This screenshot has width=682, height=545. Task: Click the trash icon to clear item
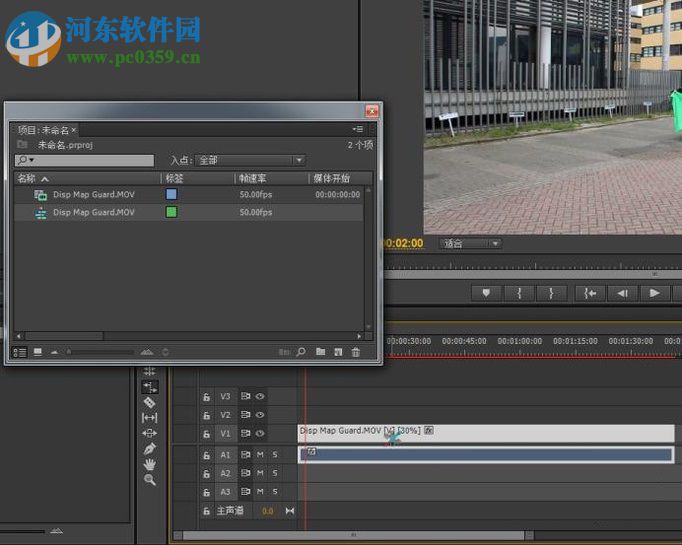[355, 352]
